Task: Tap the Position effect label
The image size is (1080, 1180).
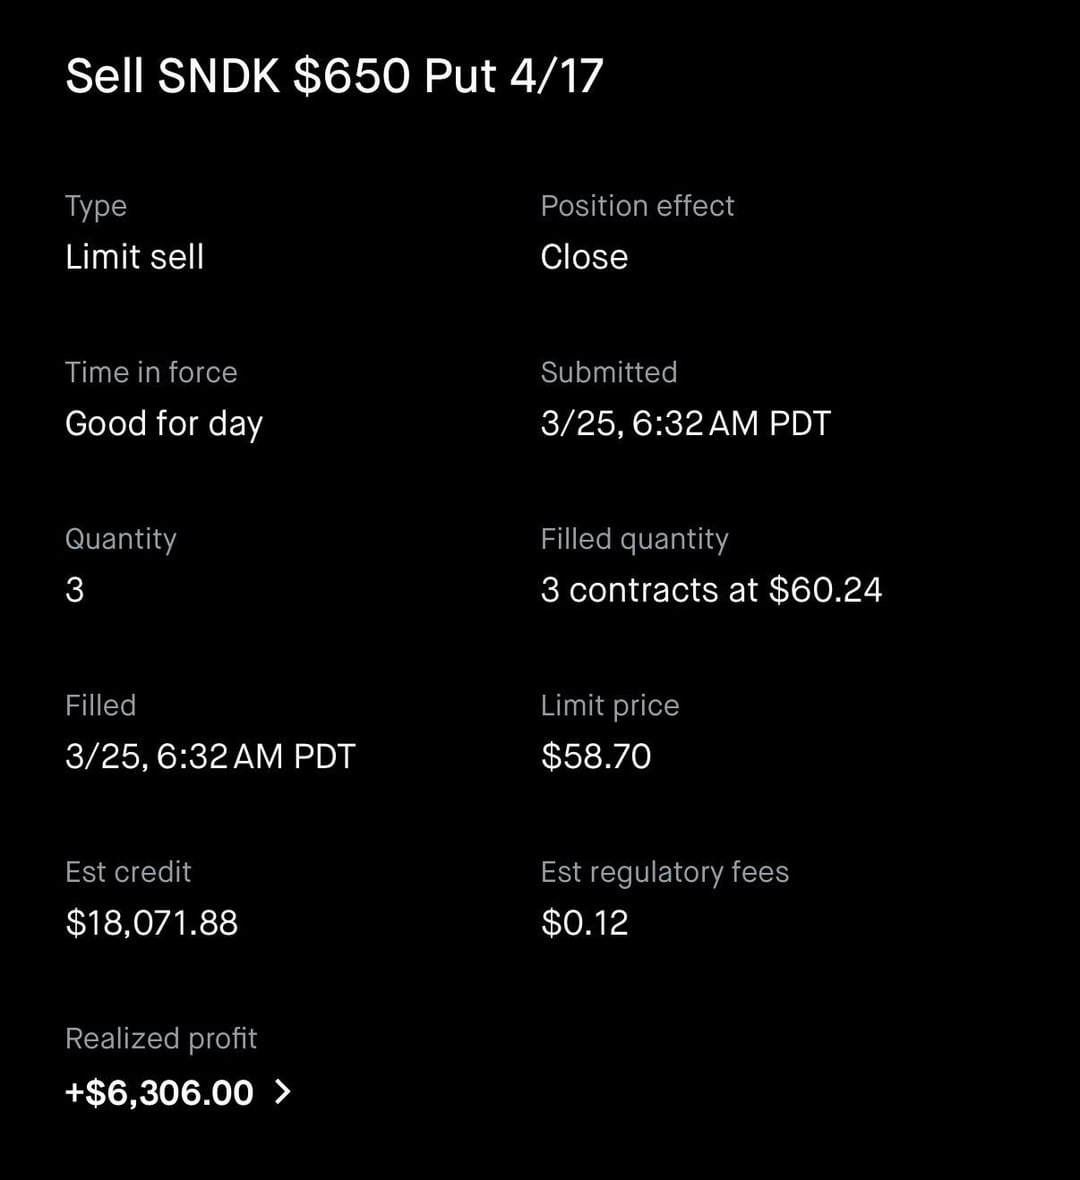Action: pyautogui.click(x=637, y=206)
